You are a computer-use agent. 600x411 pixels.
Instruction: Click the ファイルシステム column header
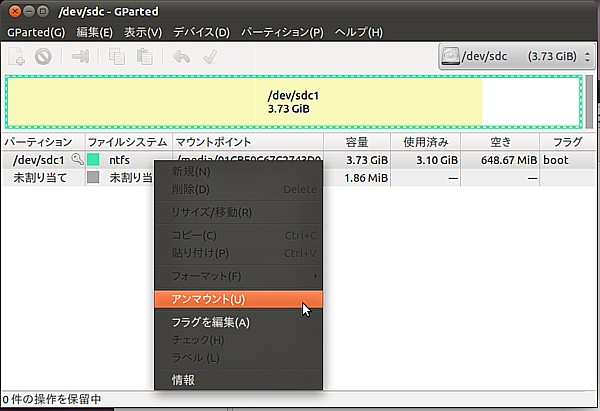click(129, 142)
